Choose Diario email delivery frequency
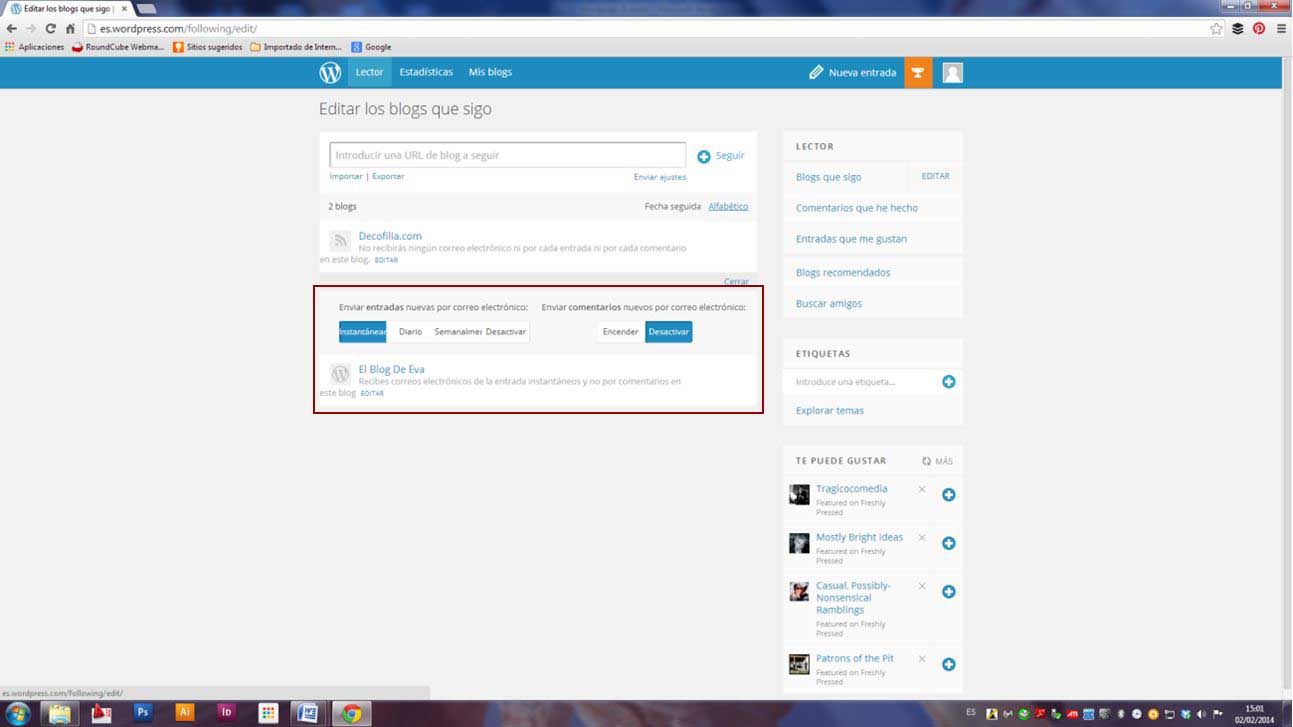This screenshot has height=727, width=1293. click(x=410, y=332)
